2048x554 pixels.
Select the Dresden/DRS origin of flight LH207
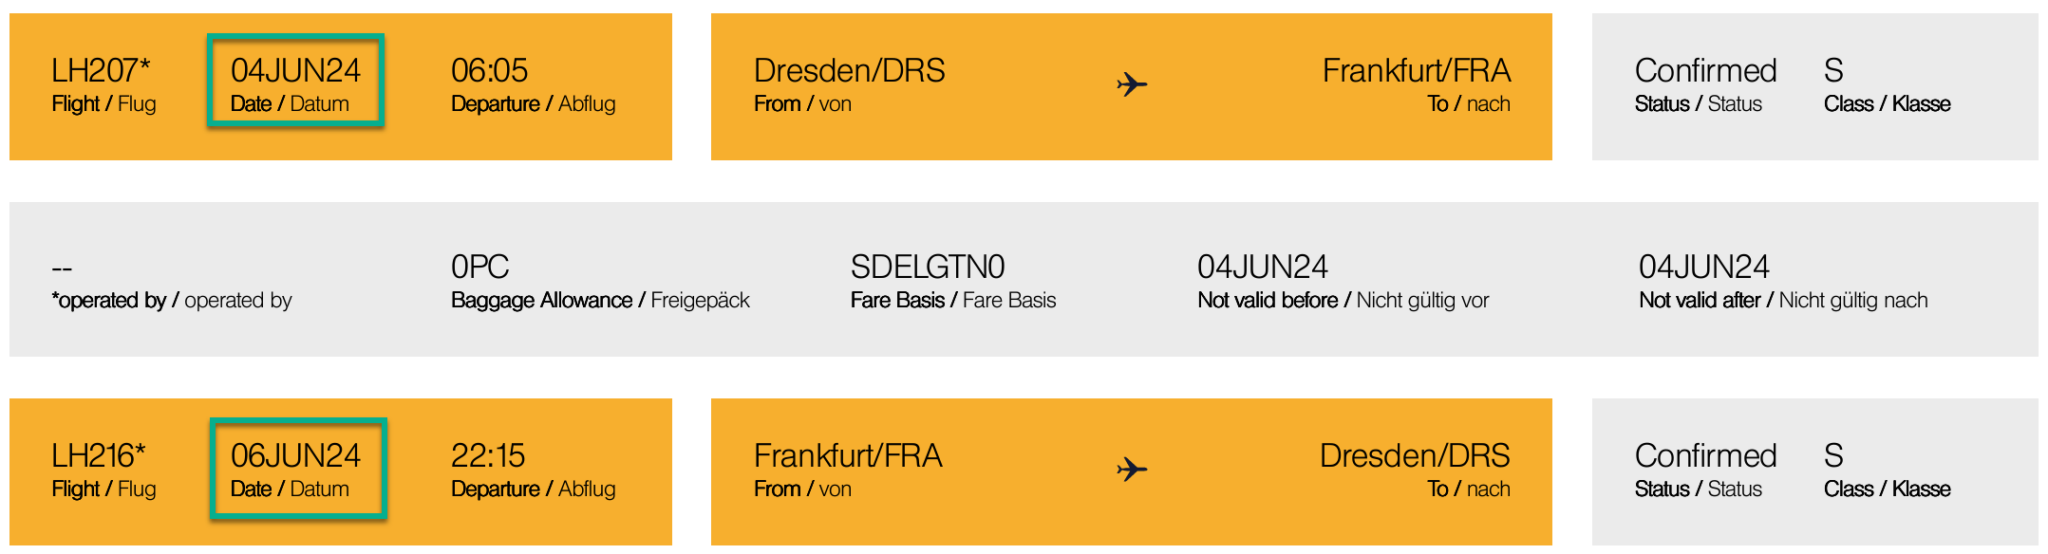point(849,71)
